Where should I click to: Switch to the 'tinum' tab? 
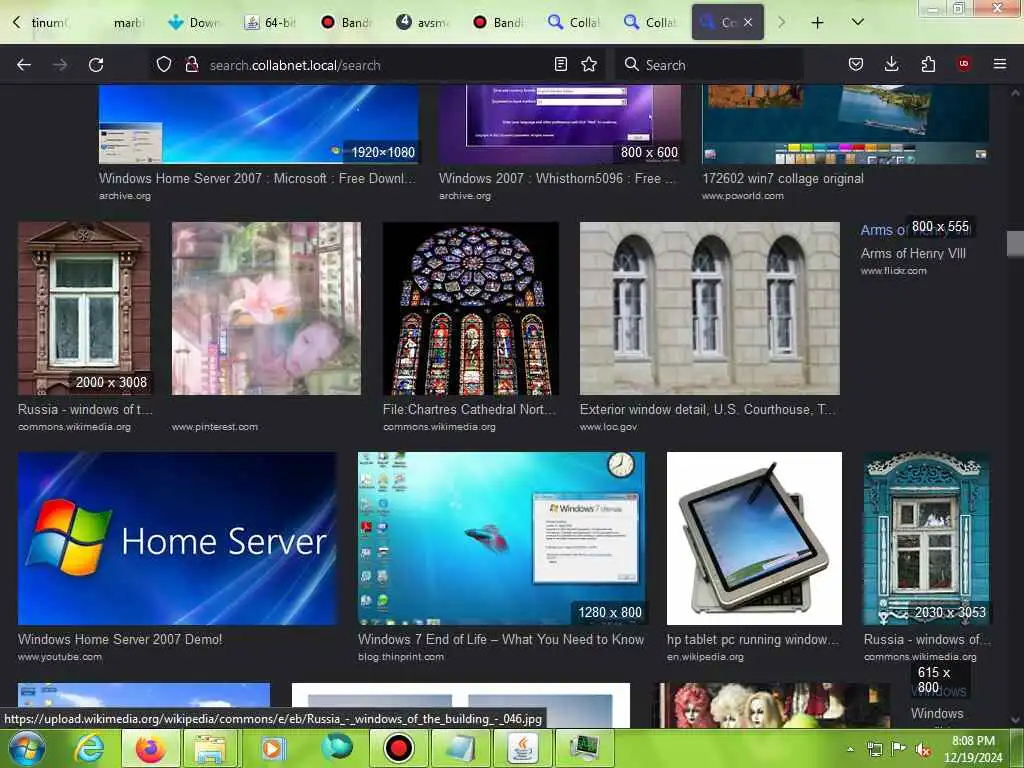click(50, 23)
